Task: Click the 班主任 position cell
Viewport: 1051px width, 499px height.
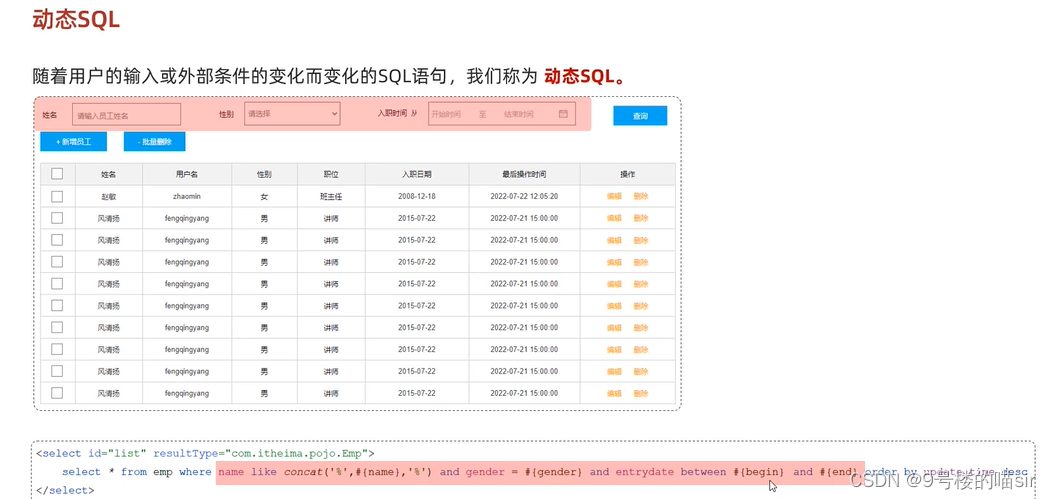Action: click(331, 197)
